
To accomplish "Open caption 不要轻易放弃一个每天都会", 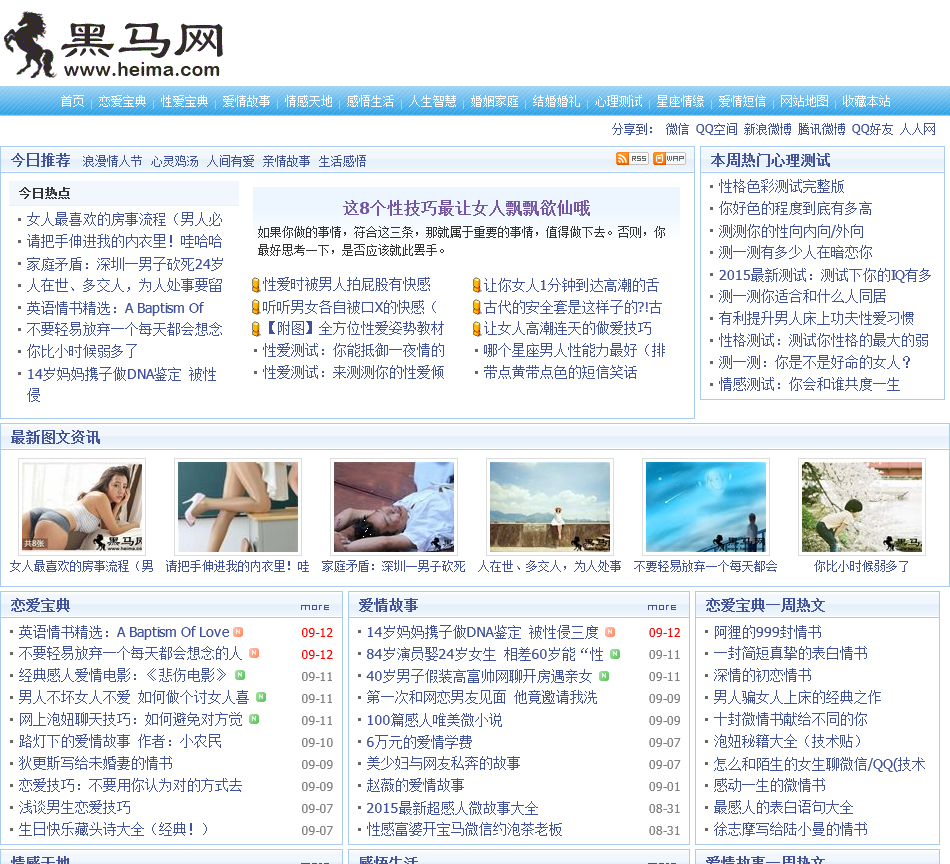I will coord(705,567).
